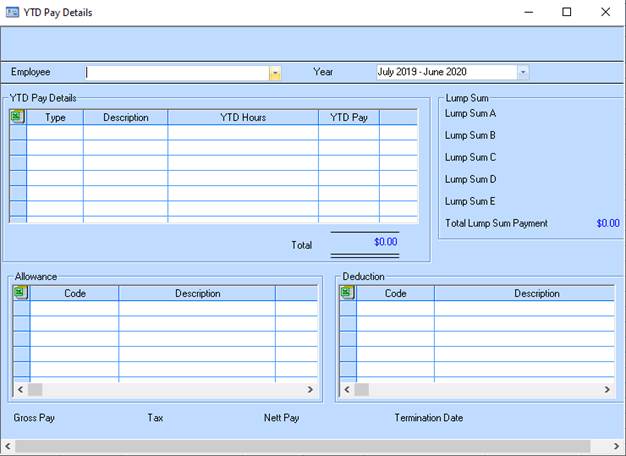Maximize the YTD Pay Details window

pos(566,12)
